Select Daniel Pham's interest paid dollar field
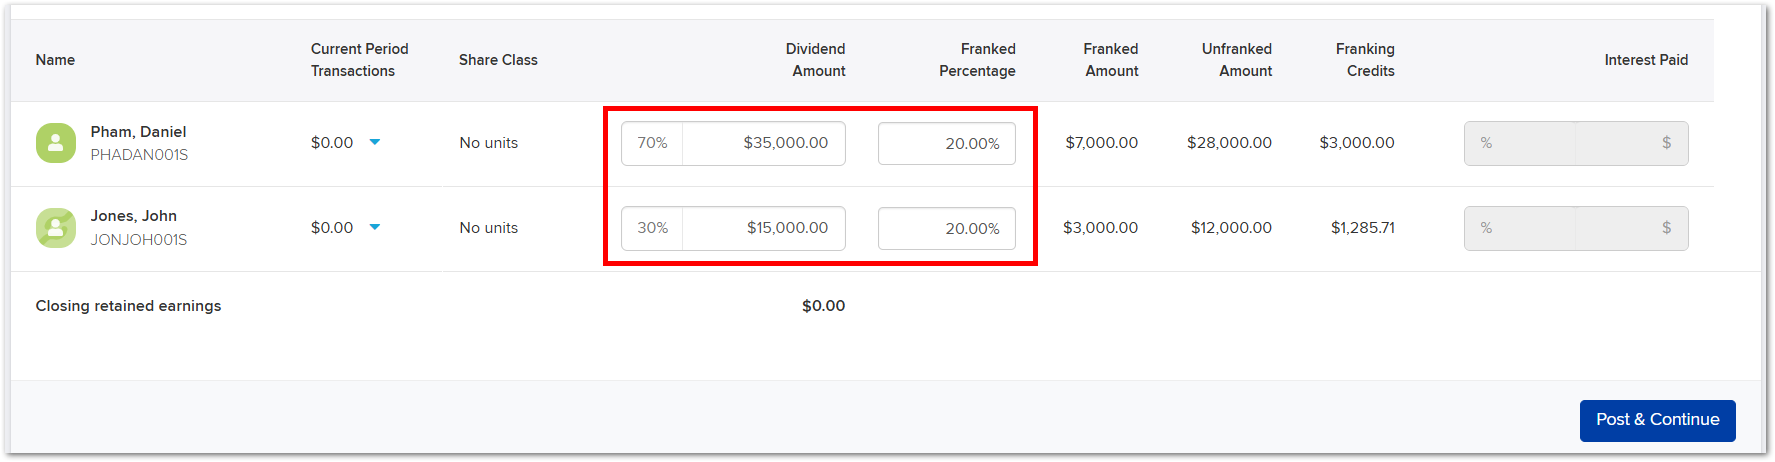Viewport: 1775px width, 462px height. (1632, 143)
